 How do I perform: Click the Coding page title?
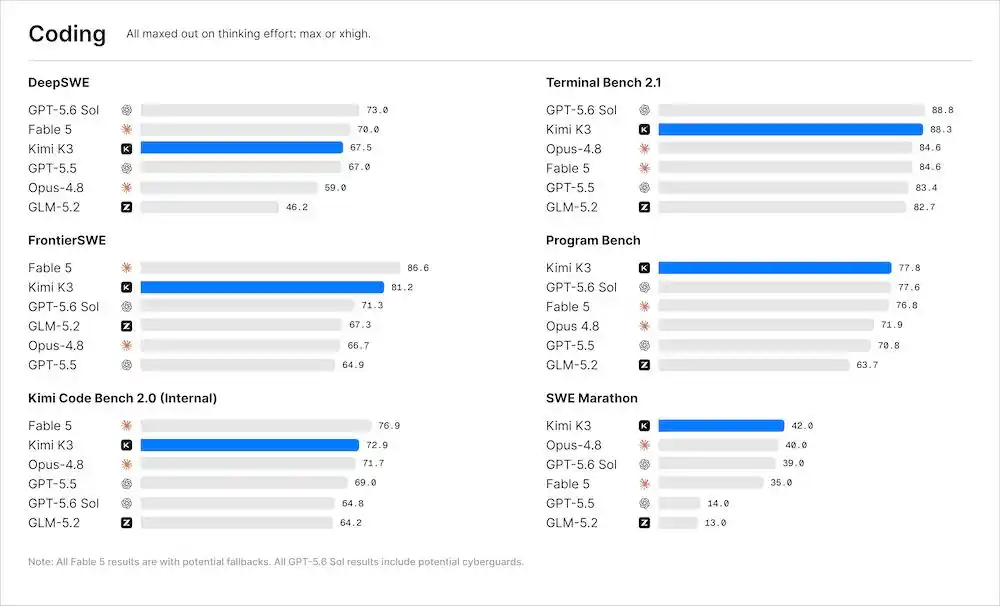[x=67, y=34]
